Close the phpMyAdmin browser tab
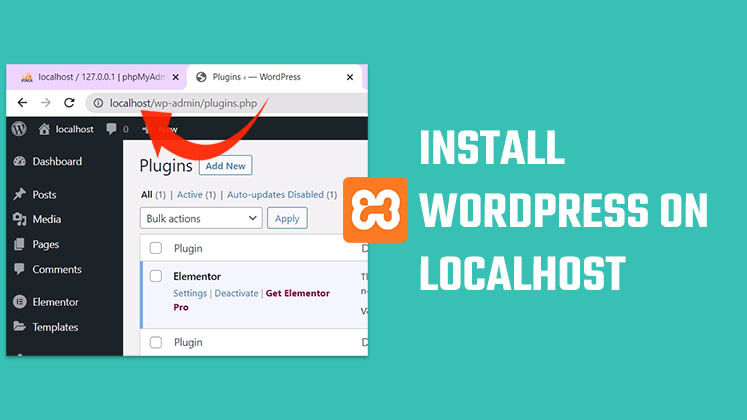Screen dimensions: 747x420 click(x=176, y=77)
